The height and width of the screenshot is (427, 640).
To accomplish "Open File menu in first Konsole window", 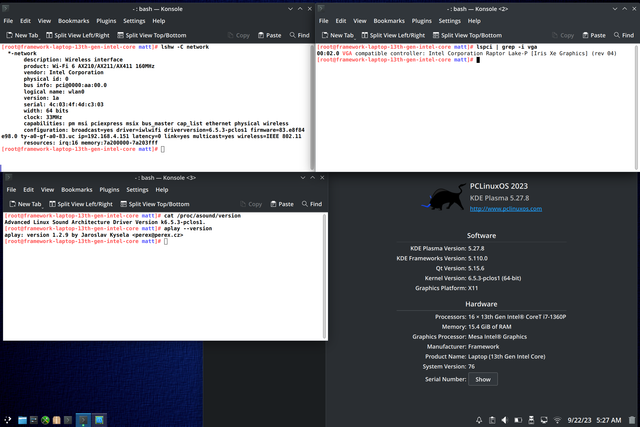I will [x=8, y=21].
